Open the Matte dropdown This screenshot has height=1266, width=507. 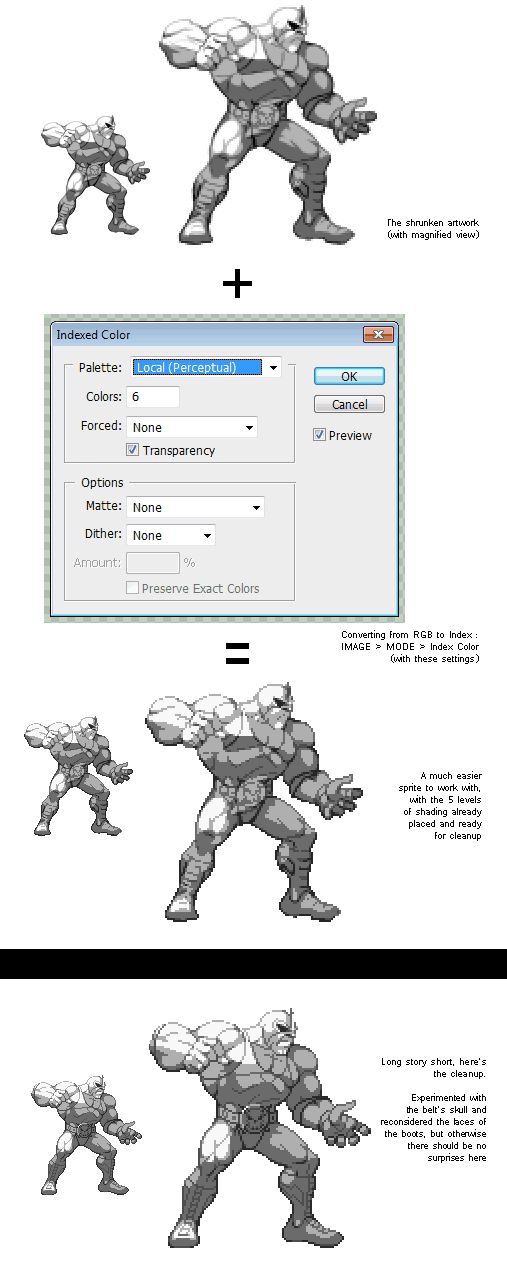point(195,507)
